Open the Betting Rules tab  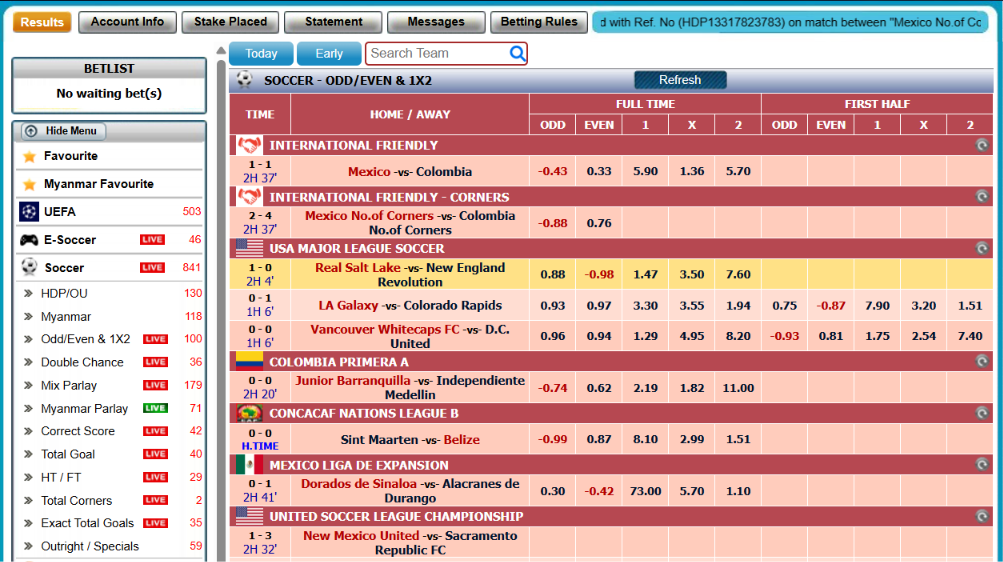(x=539, y=22)
